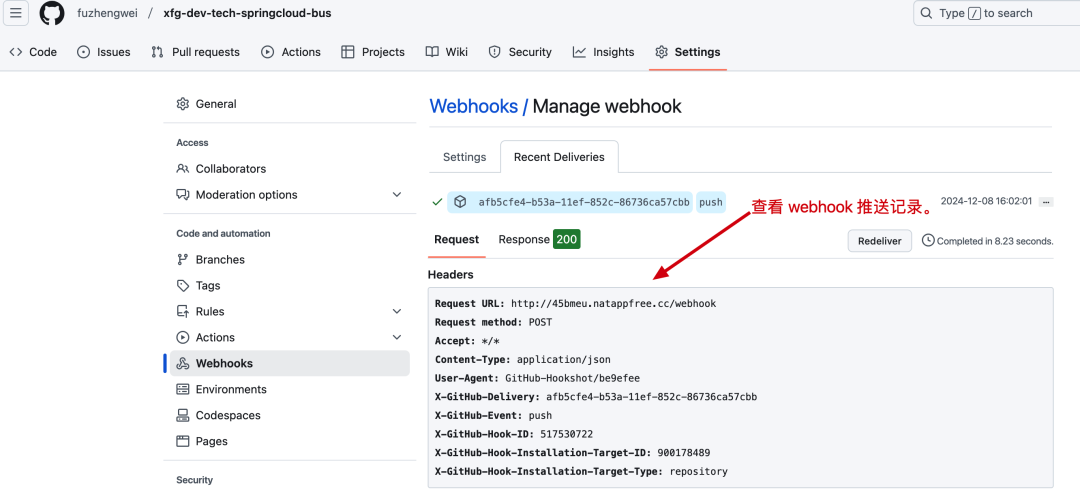The image size is (1080, 489).
Task: Open Pages in sidebar
Action: point(289,441)
